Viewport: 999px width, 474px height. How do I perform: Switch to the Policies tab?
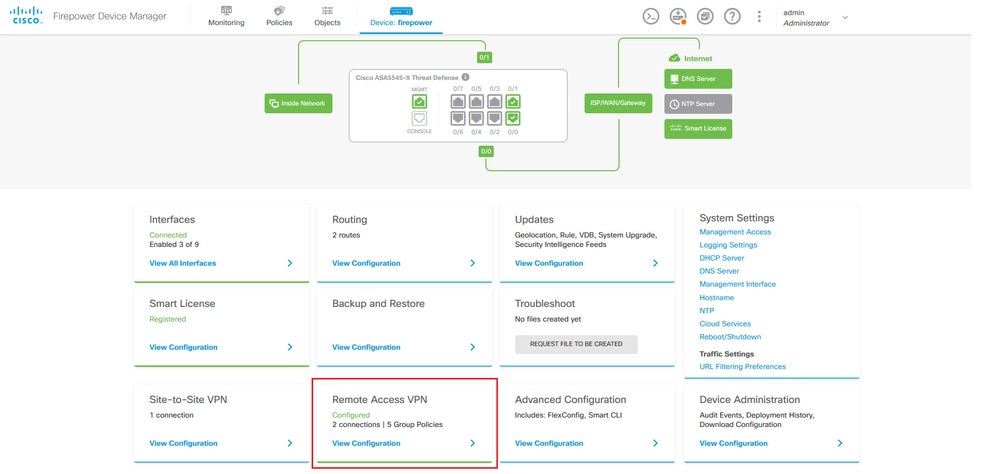(x=279, y=17)
